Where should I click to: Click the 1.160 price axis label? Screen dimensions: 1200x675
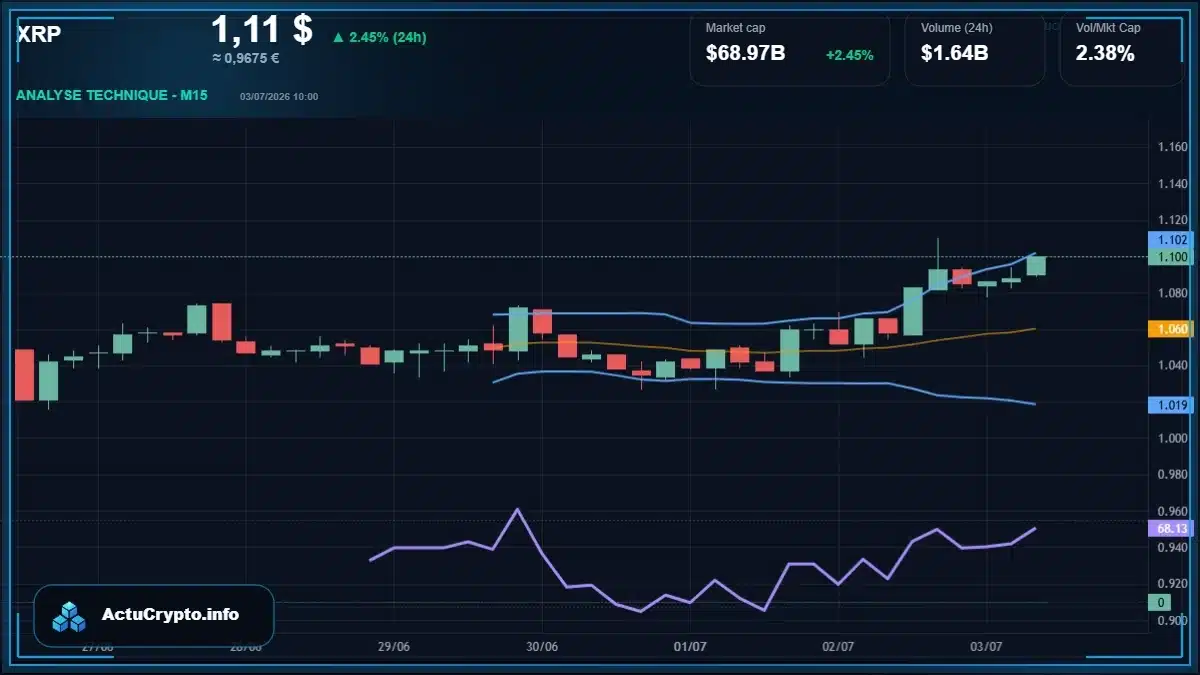pos(1172,147)
